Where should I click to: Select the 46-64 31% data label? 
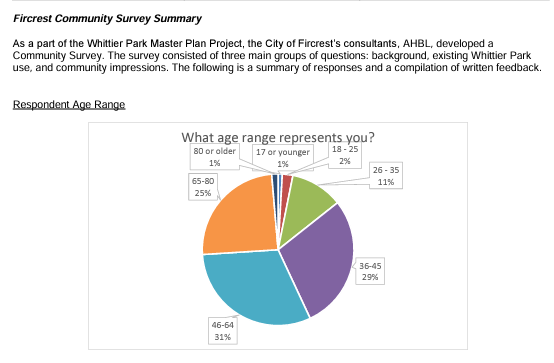click(223, 330)
